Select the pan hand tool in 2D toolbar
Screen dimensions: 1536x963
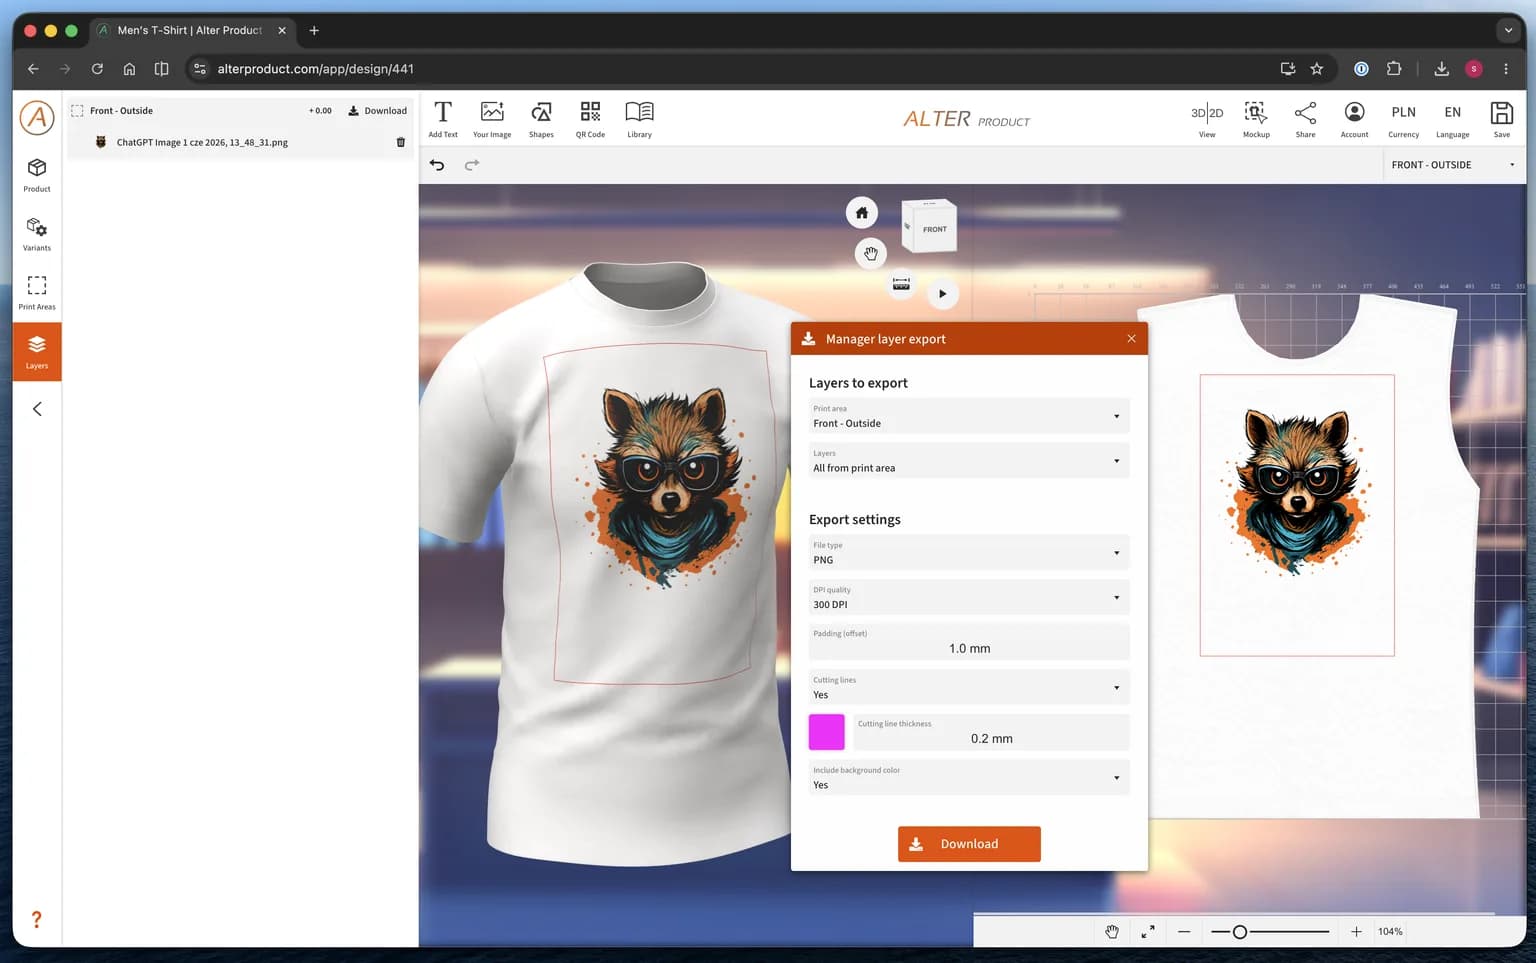(x=1112, y=931)
